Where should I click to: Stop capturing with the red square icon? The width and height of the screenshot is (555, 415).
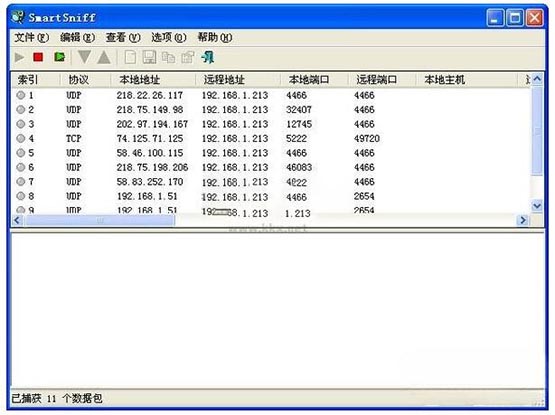tap(38, 57)
